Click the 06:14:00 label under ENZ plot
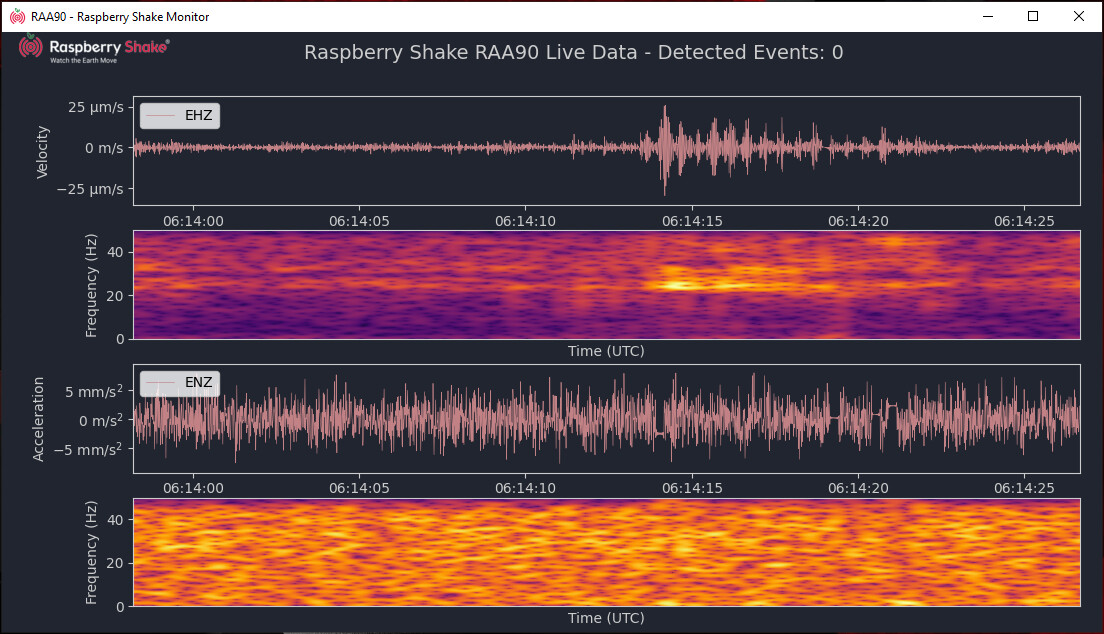 tap(193, 488)
